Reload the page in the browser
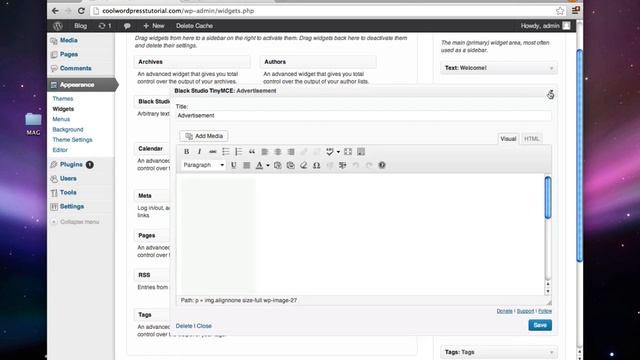640x360 pixels. pyautogui.click(x=81, y=11)
